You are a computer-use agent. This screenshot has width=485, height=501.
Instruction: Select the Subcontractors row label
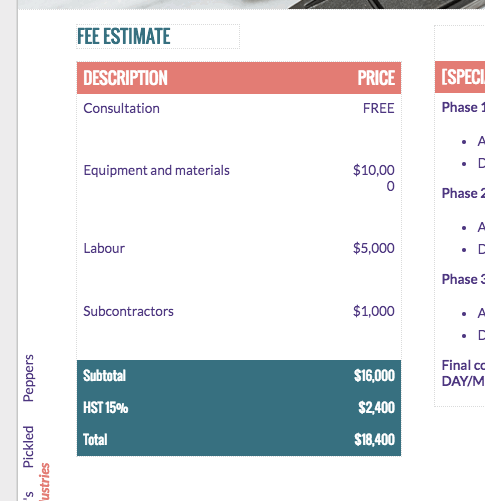coord(128,311)
